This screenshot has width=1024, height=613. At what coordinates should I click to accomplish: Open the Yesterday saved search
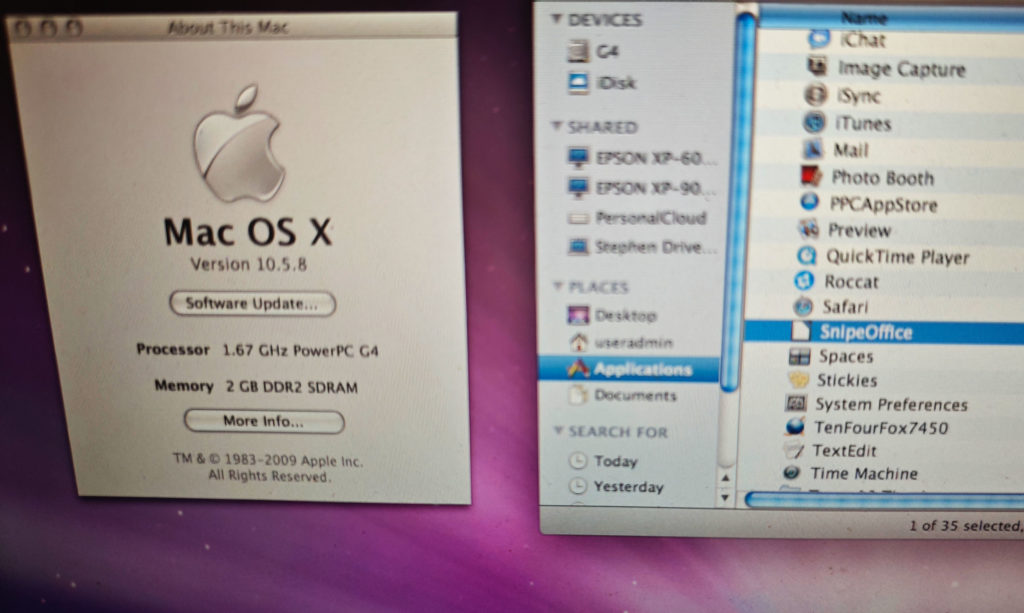click(628, 487)
